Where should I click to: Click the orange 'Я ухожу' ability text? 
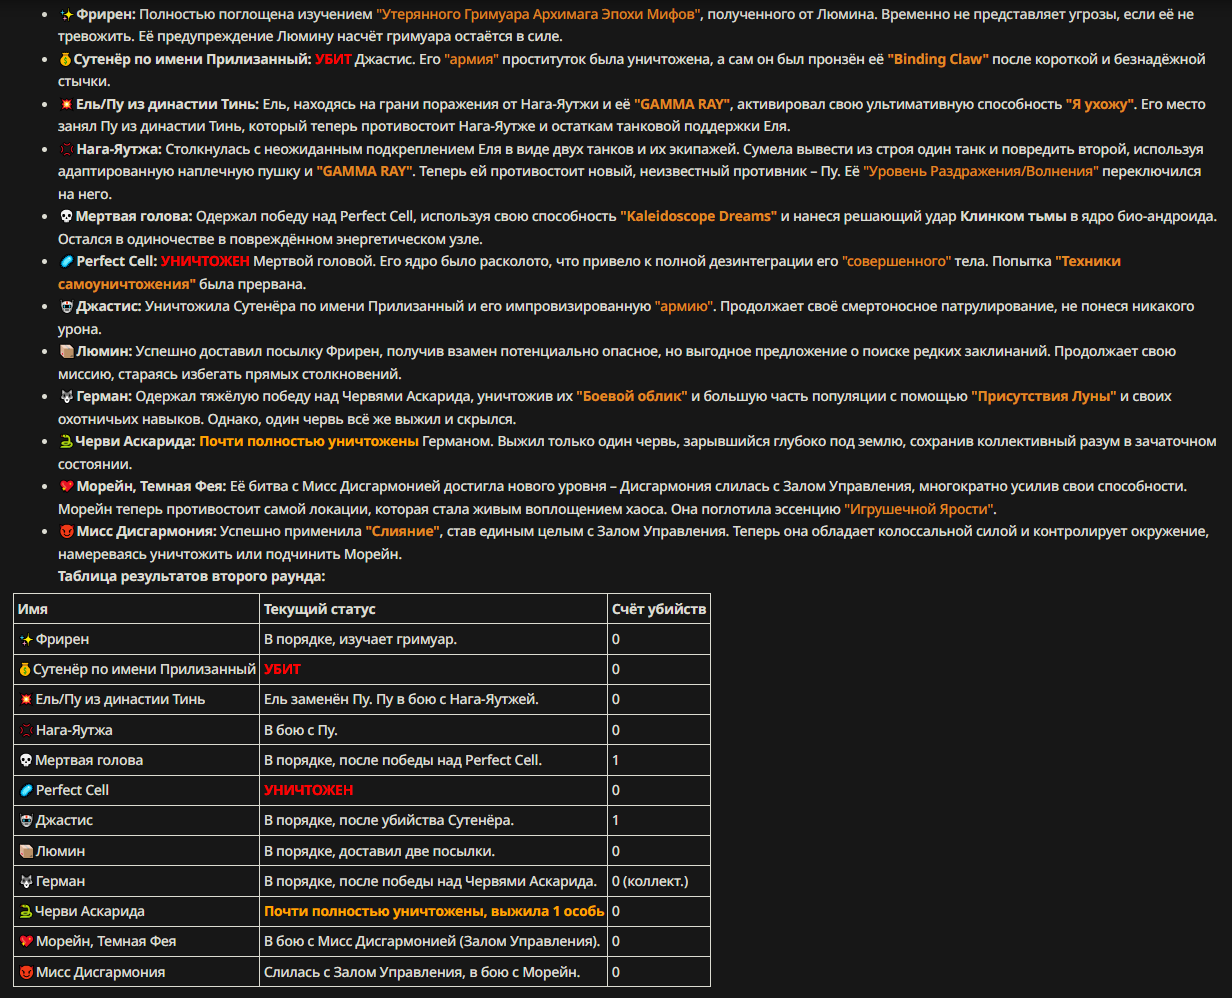click(x=1100, y=105)
